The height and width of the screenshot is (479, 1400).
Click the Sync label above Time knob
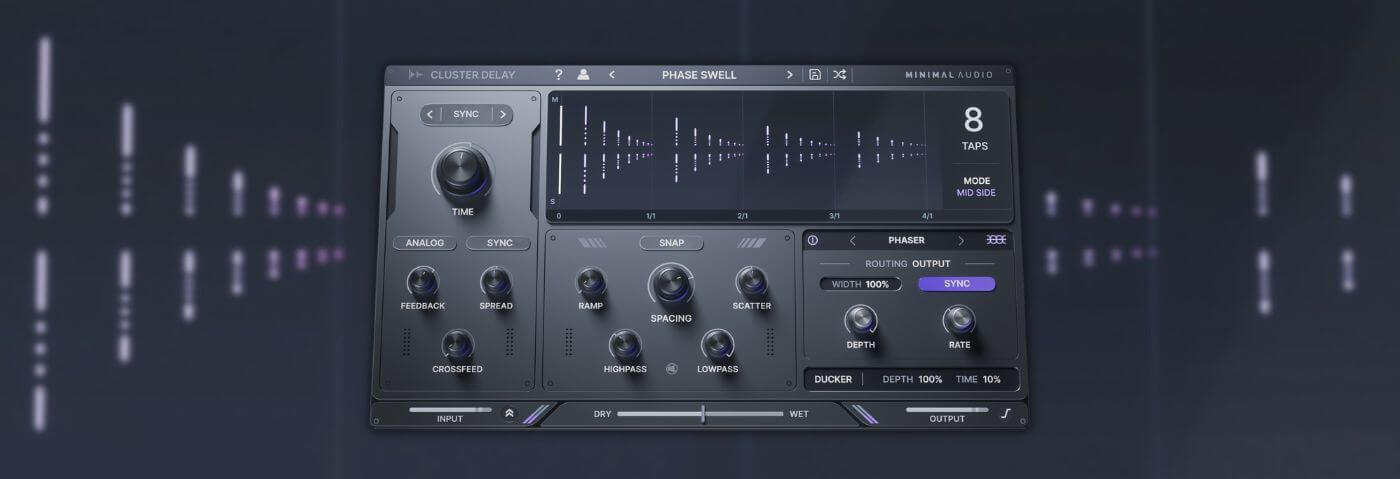coord(466,114)
